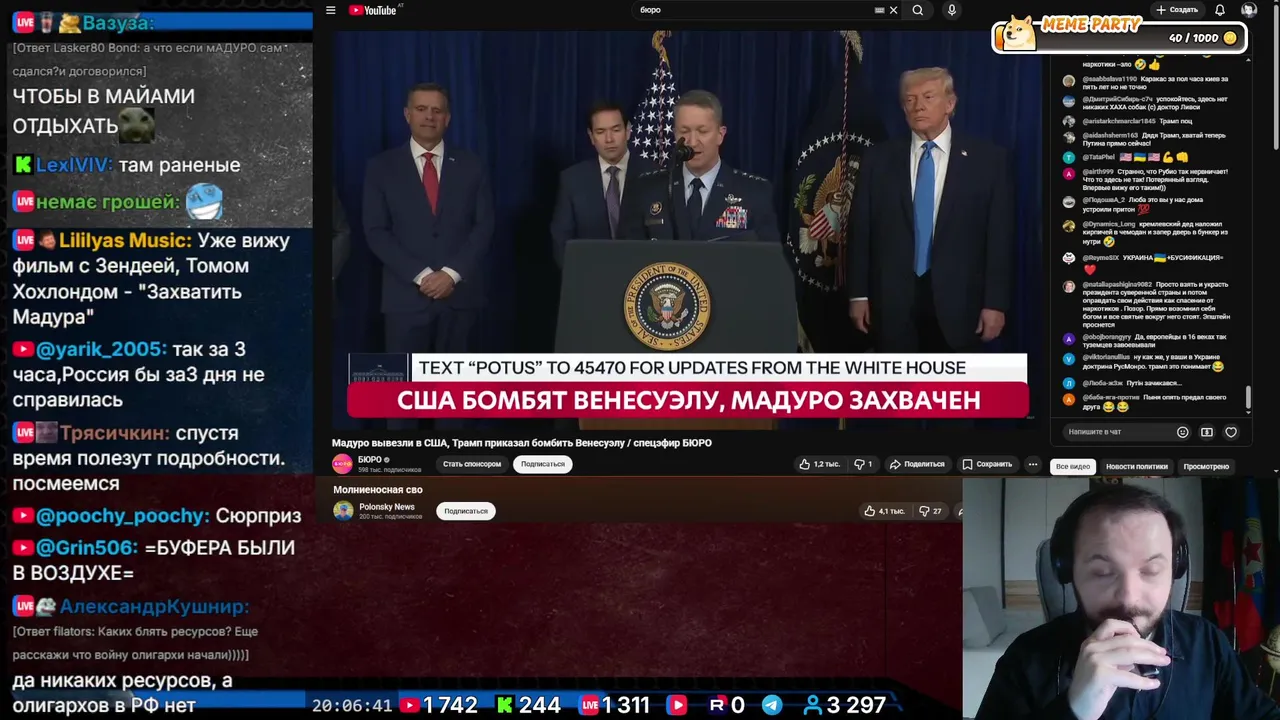Click video title Мадуро вывезли в США

(x=522, y=443)
